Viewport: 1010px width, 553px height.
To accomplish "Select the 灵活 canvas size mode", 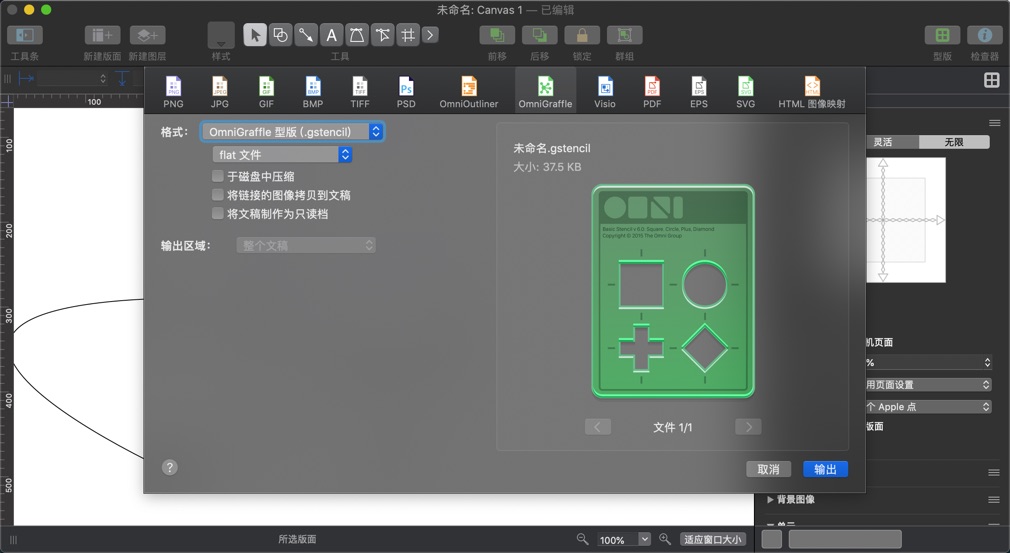I will tap(892, 142).
